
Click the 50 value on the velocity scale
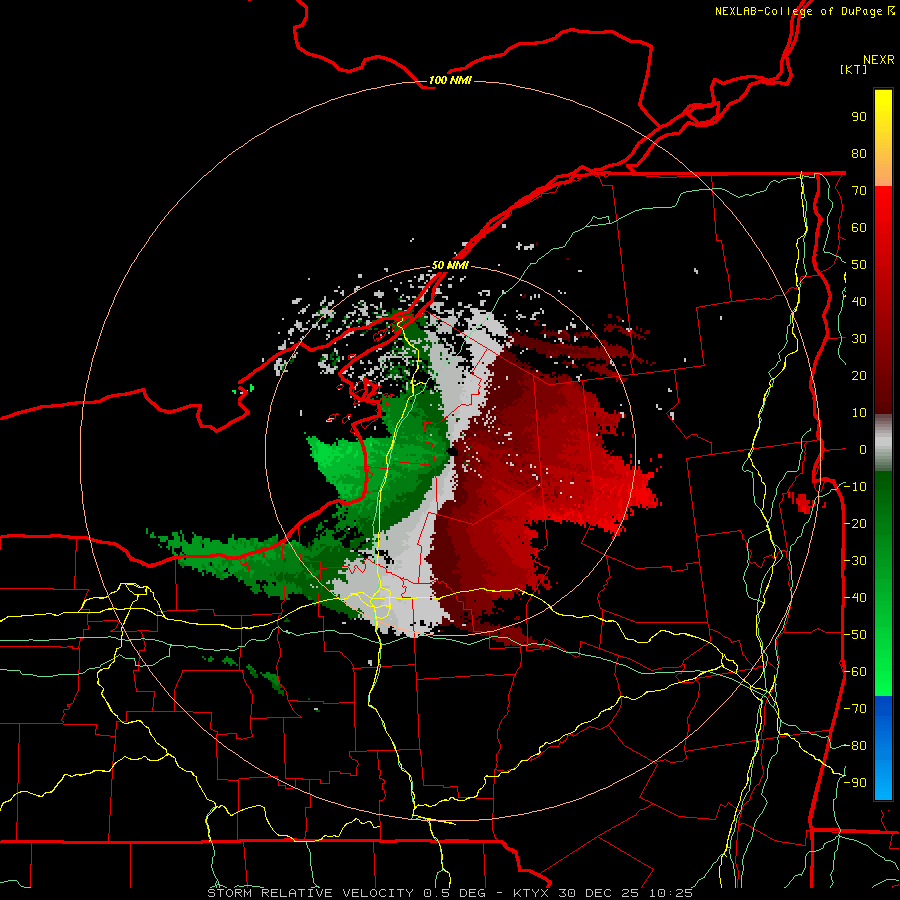(859, 265)
